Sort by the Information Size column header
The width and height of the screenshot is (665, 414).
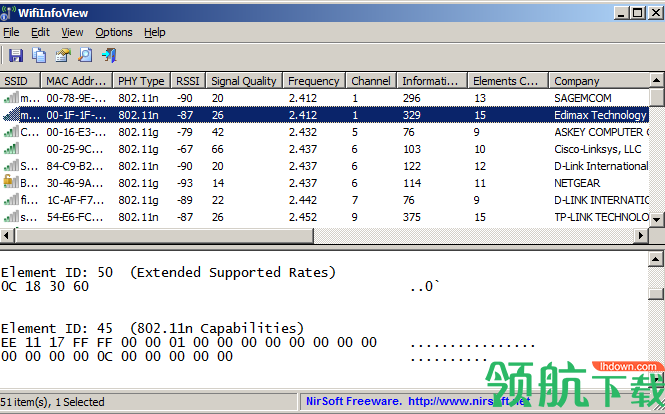(x=432, y=81)
